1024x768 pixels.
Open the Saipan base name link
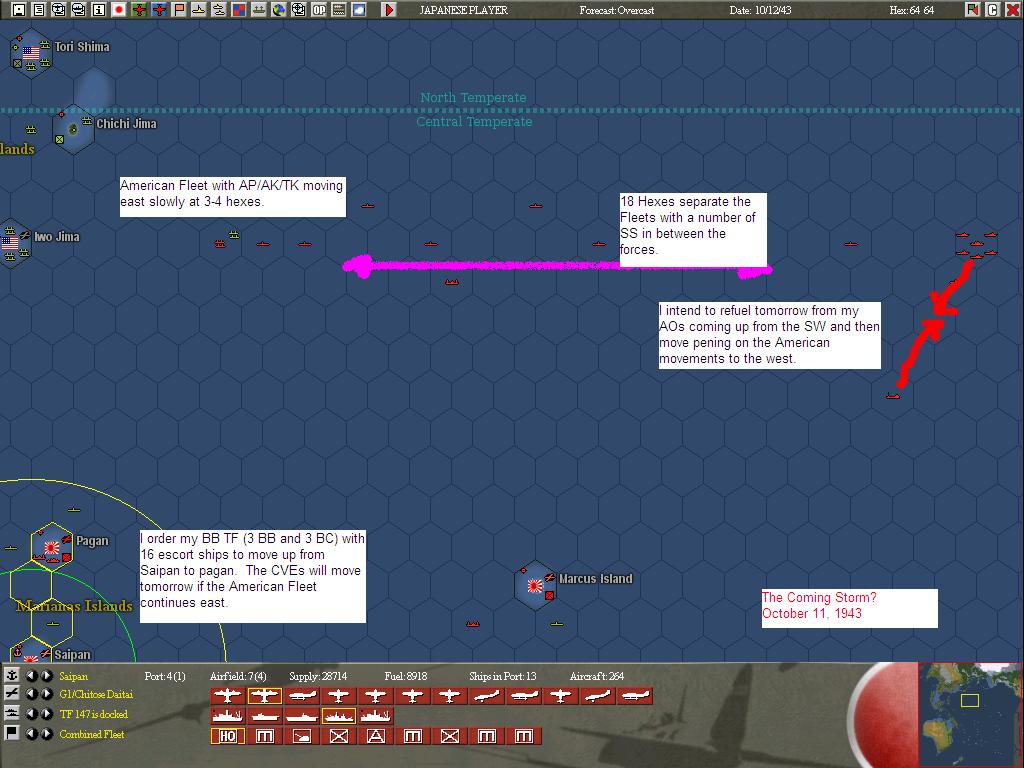tap(73, 676)
